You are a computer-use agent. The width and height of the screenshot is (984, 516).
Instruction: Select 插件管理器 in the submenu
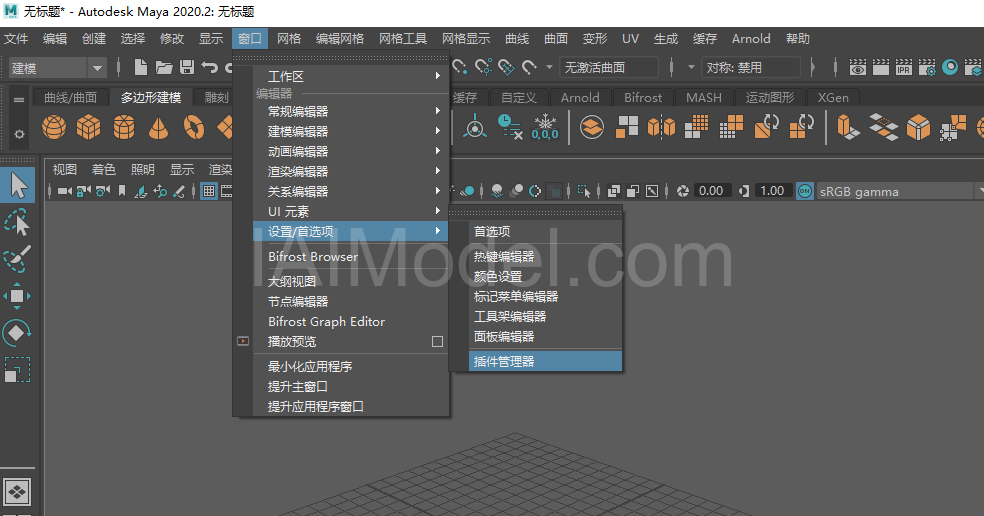[545, 362]
